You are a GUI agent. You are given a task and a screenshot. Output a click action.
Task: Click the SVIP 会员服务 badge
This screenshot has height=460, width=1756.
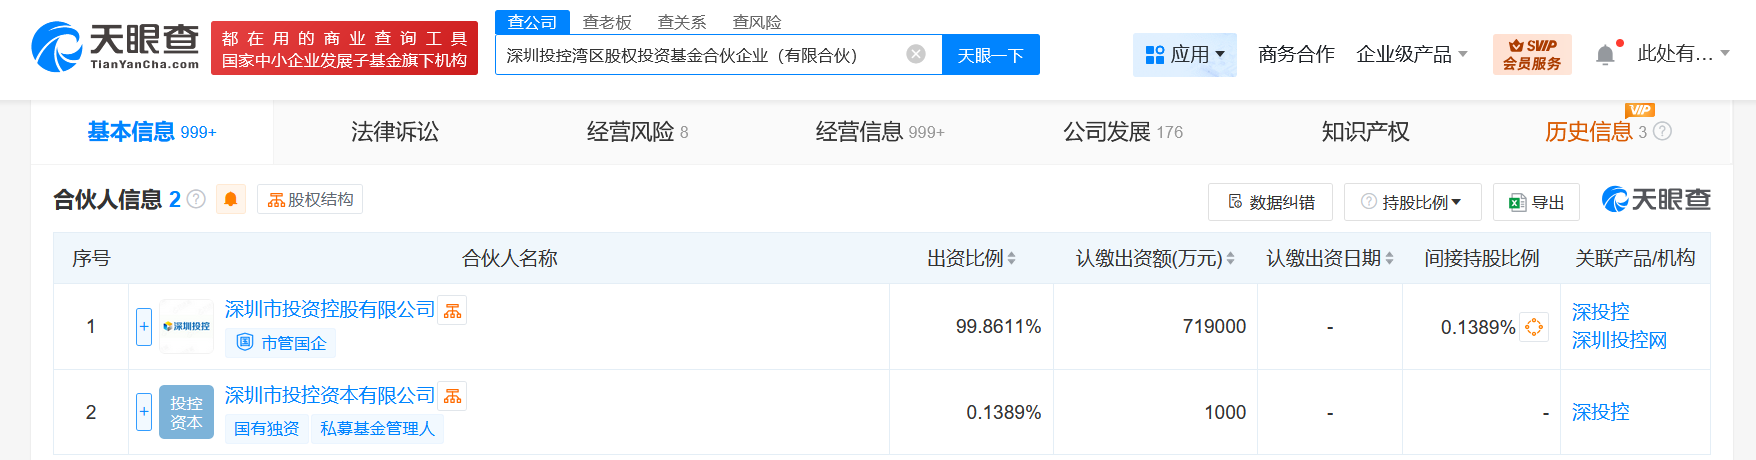(1531, 54)
